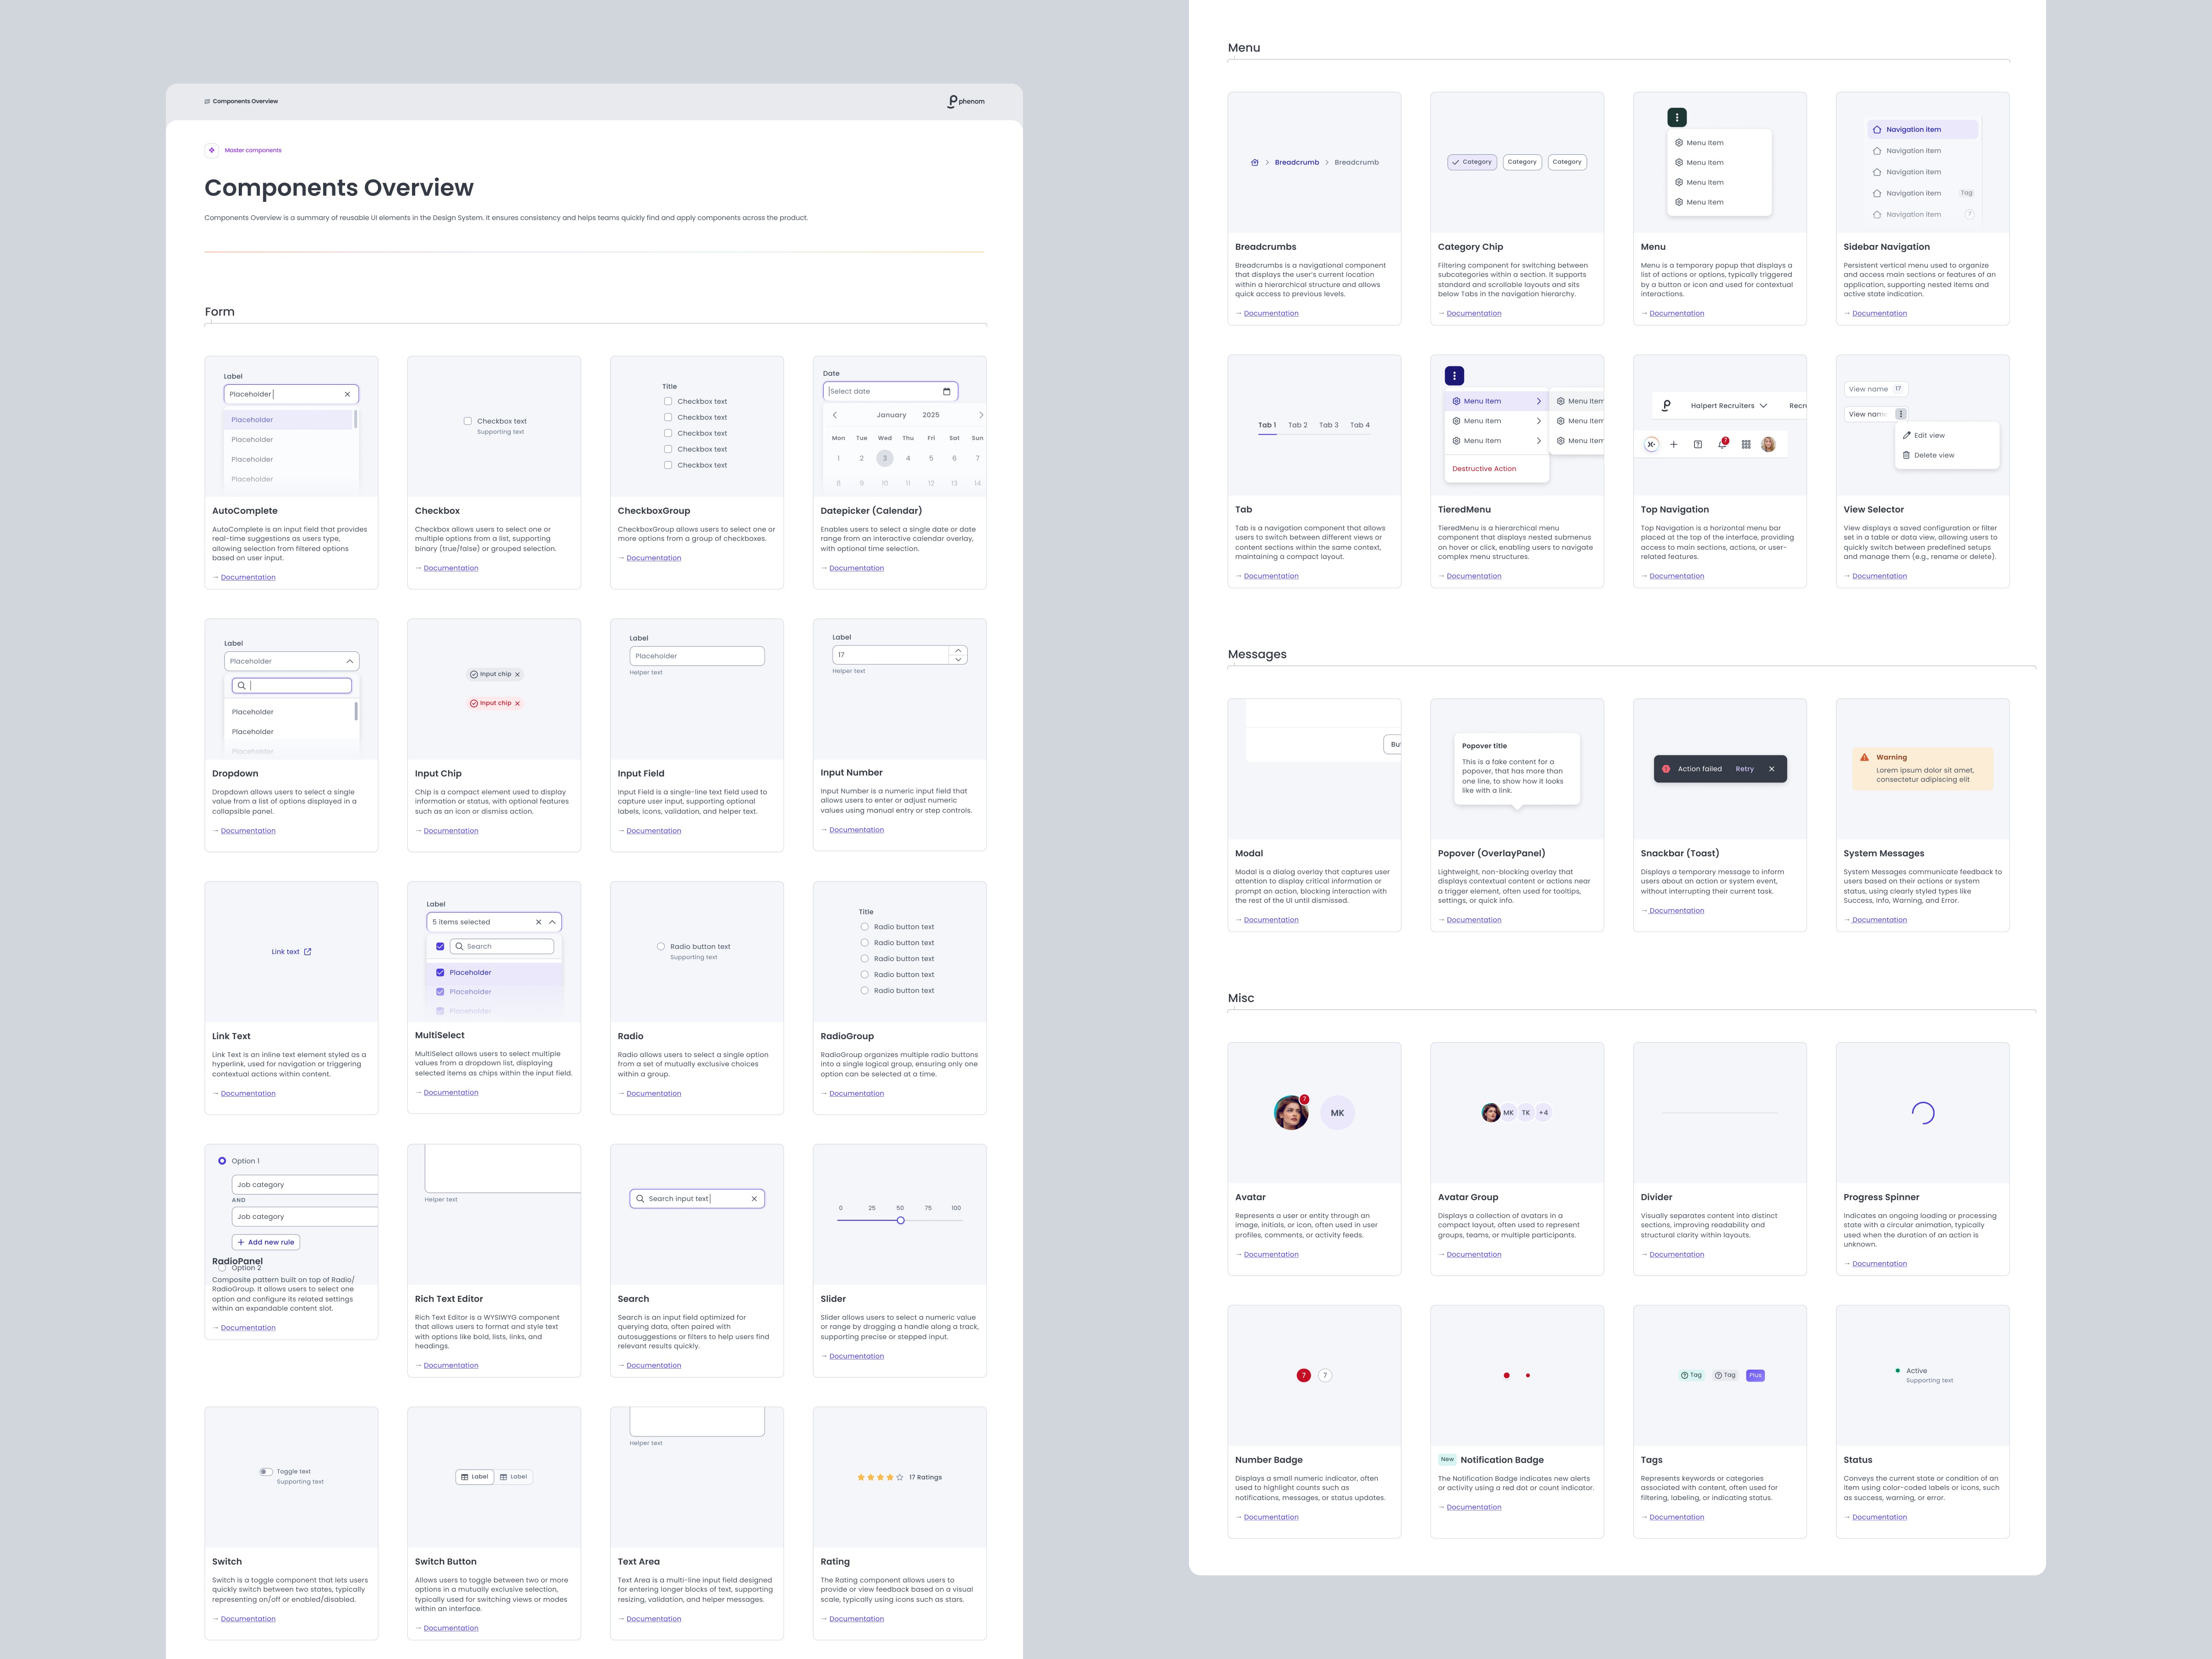Screen dimensions: 2212x1659
Task: Collapse the Dropdown card's Placeholder chevron
Action: click(x=349, y=661)
